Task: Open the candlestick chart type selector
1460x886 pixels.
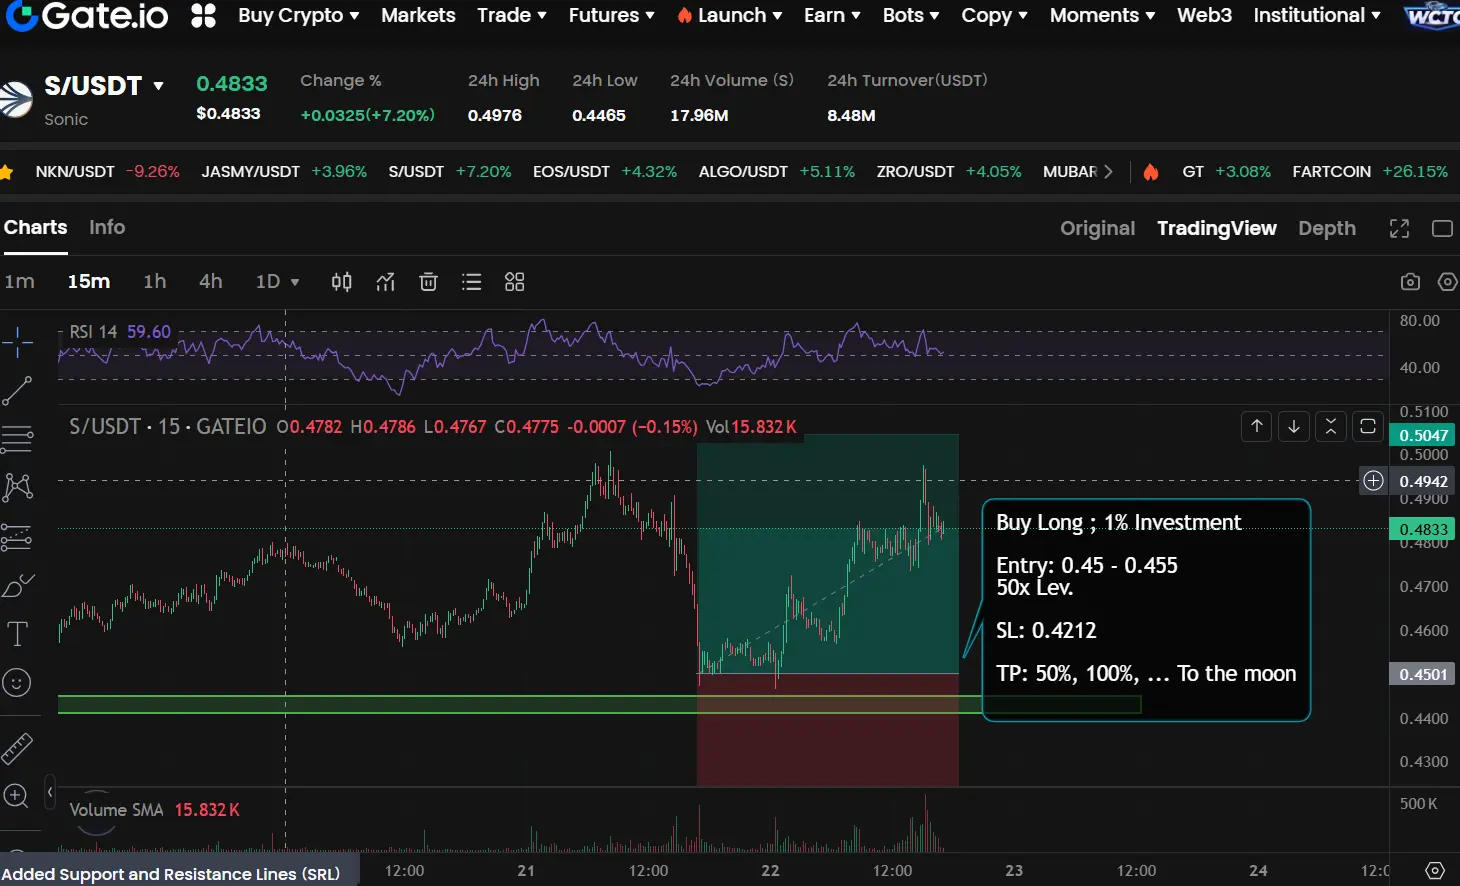Action: [341, 282]
